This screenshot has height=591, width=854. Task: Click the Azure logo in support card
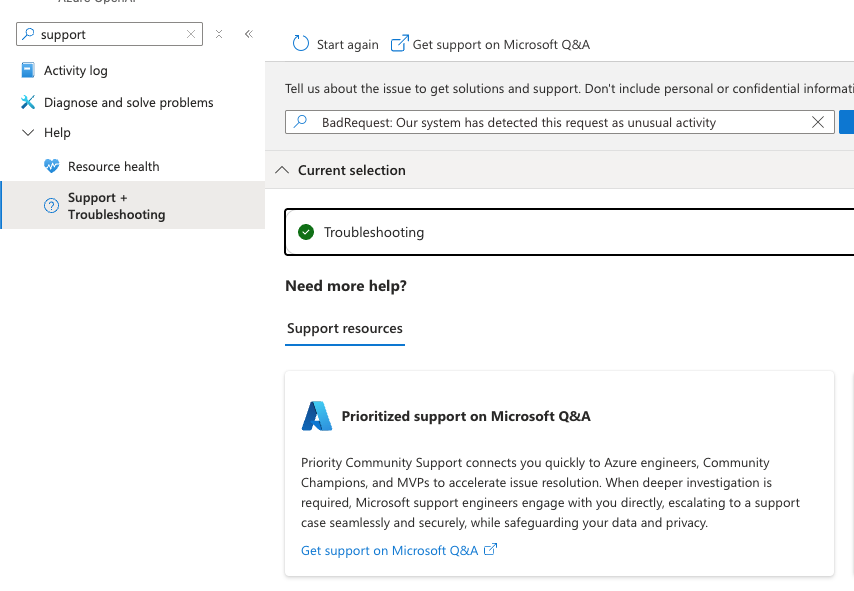click(x=316, y=416)
